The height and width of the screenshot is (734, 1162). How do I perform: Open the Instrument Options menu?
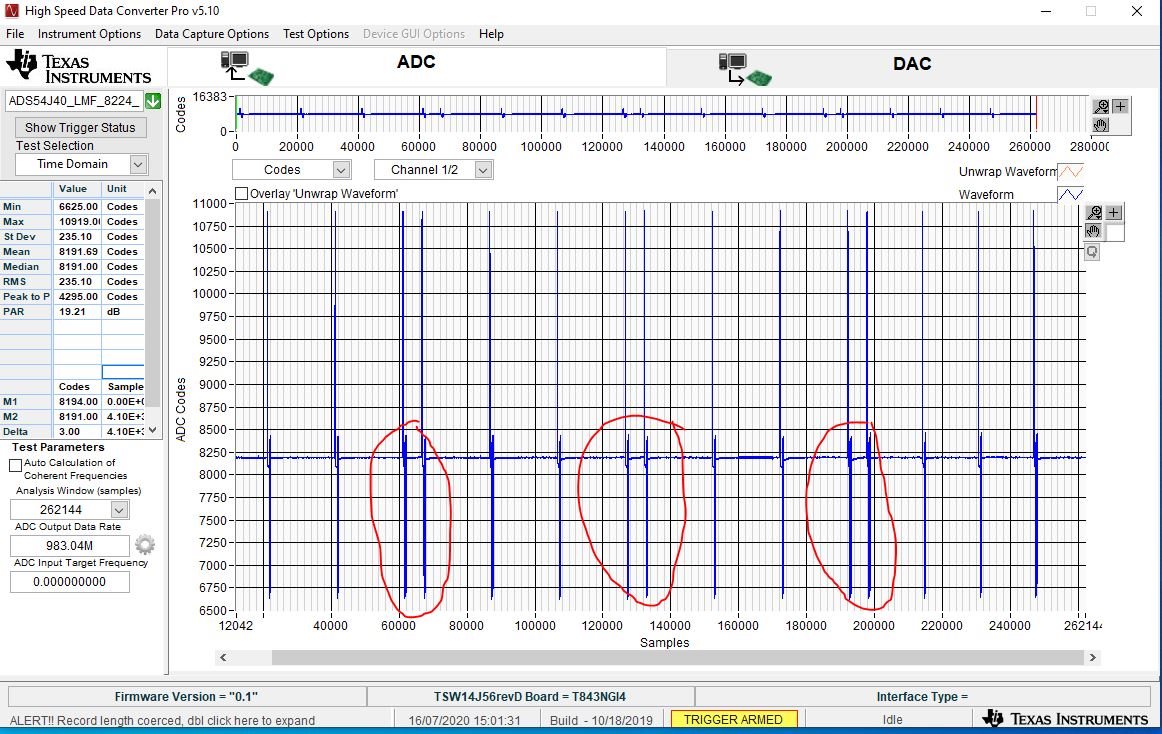89,34
